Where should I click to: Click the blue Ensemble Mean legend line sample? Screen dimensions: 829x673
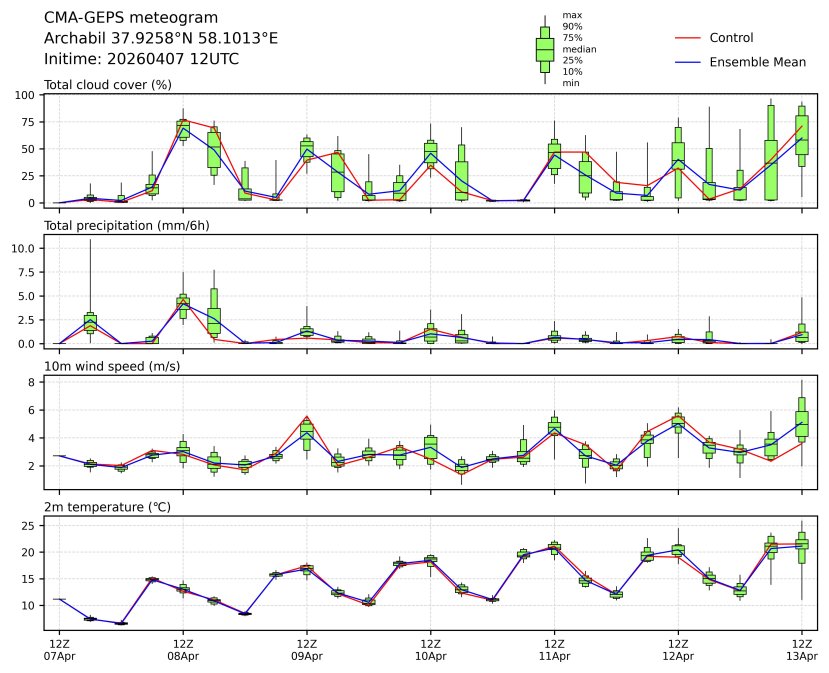[688, 62]
